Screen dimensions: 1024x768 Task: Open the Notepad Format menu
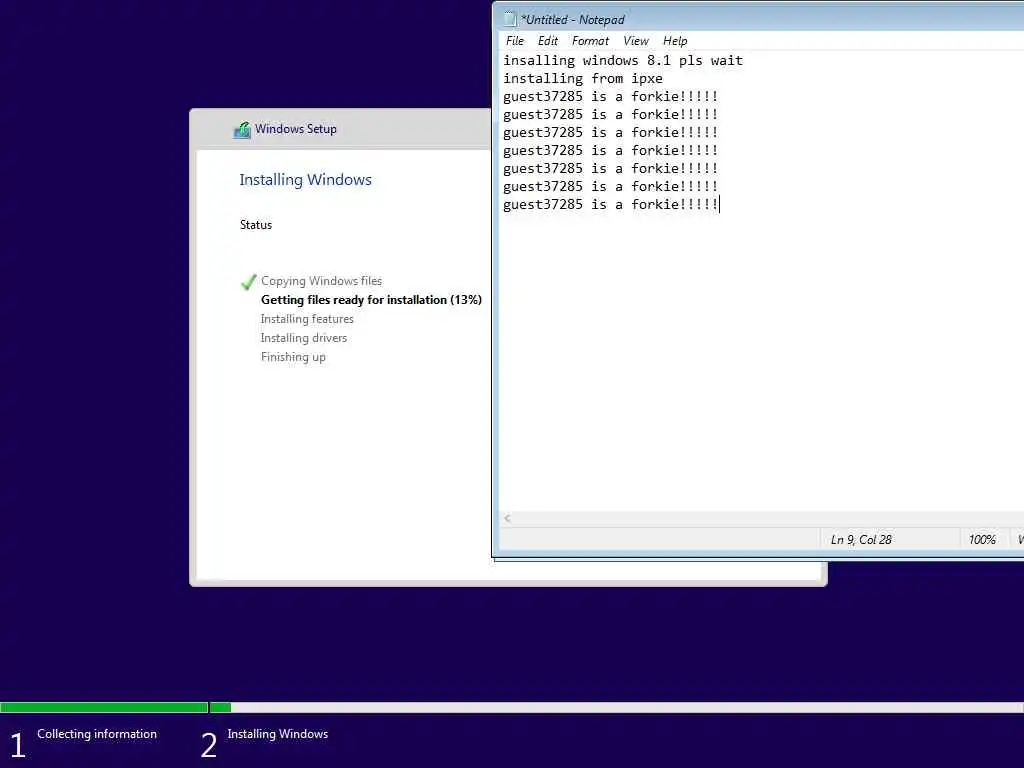590,41
